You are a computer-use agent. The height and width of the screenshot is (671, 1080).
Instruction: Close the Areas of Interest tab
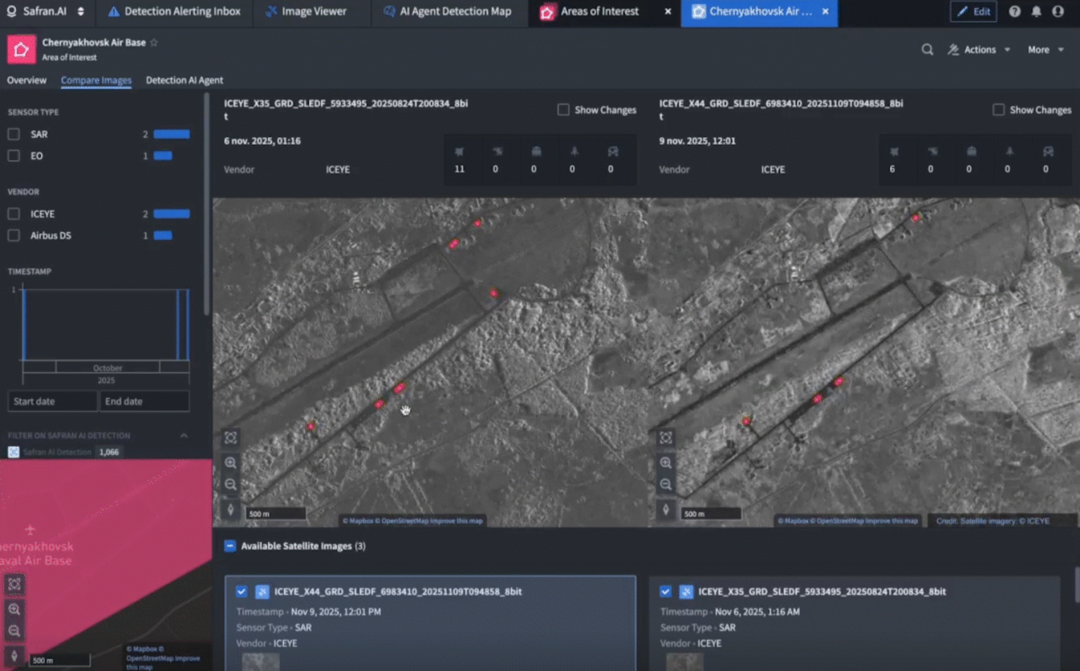coord(667,12)
